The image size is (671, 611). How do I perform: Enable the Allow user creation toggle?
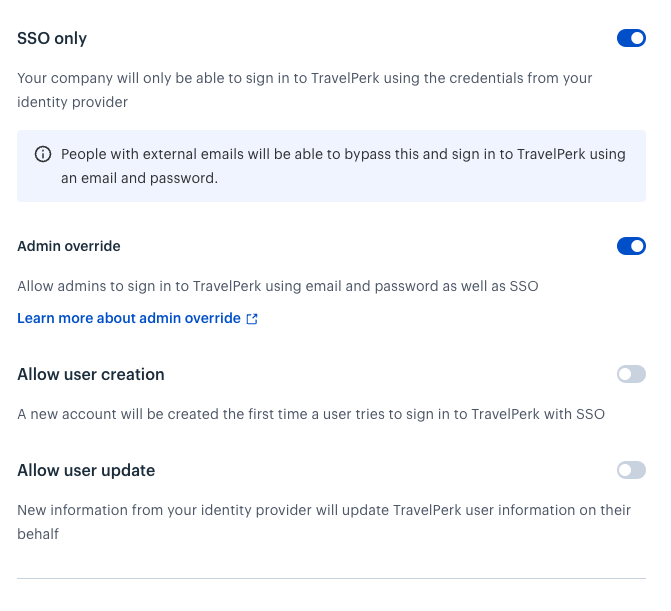[x=631, y=374]
